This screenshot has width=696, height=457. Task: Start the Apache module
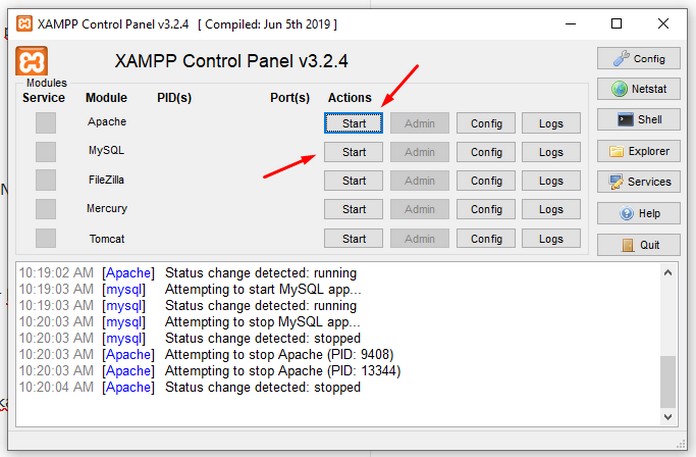click(353, 123)
